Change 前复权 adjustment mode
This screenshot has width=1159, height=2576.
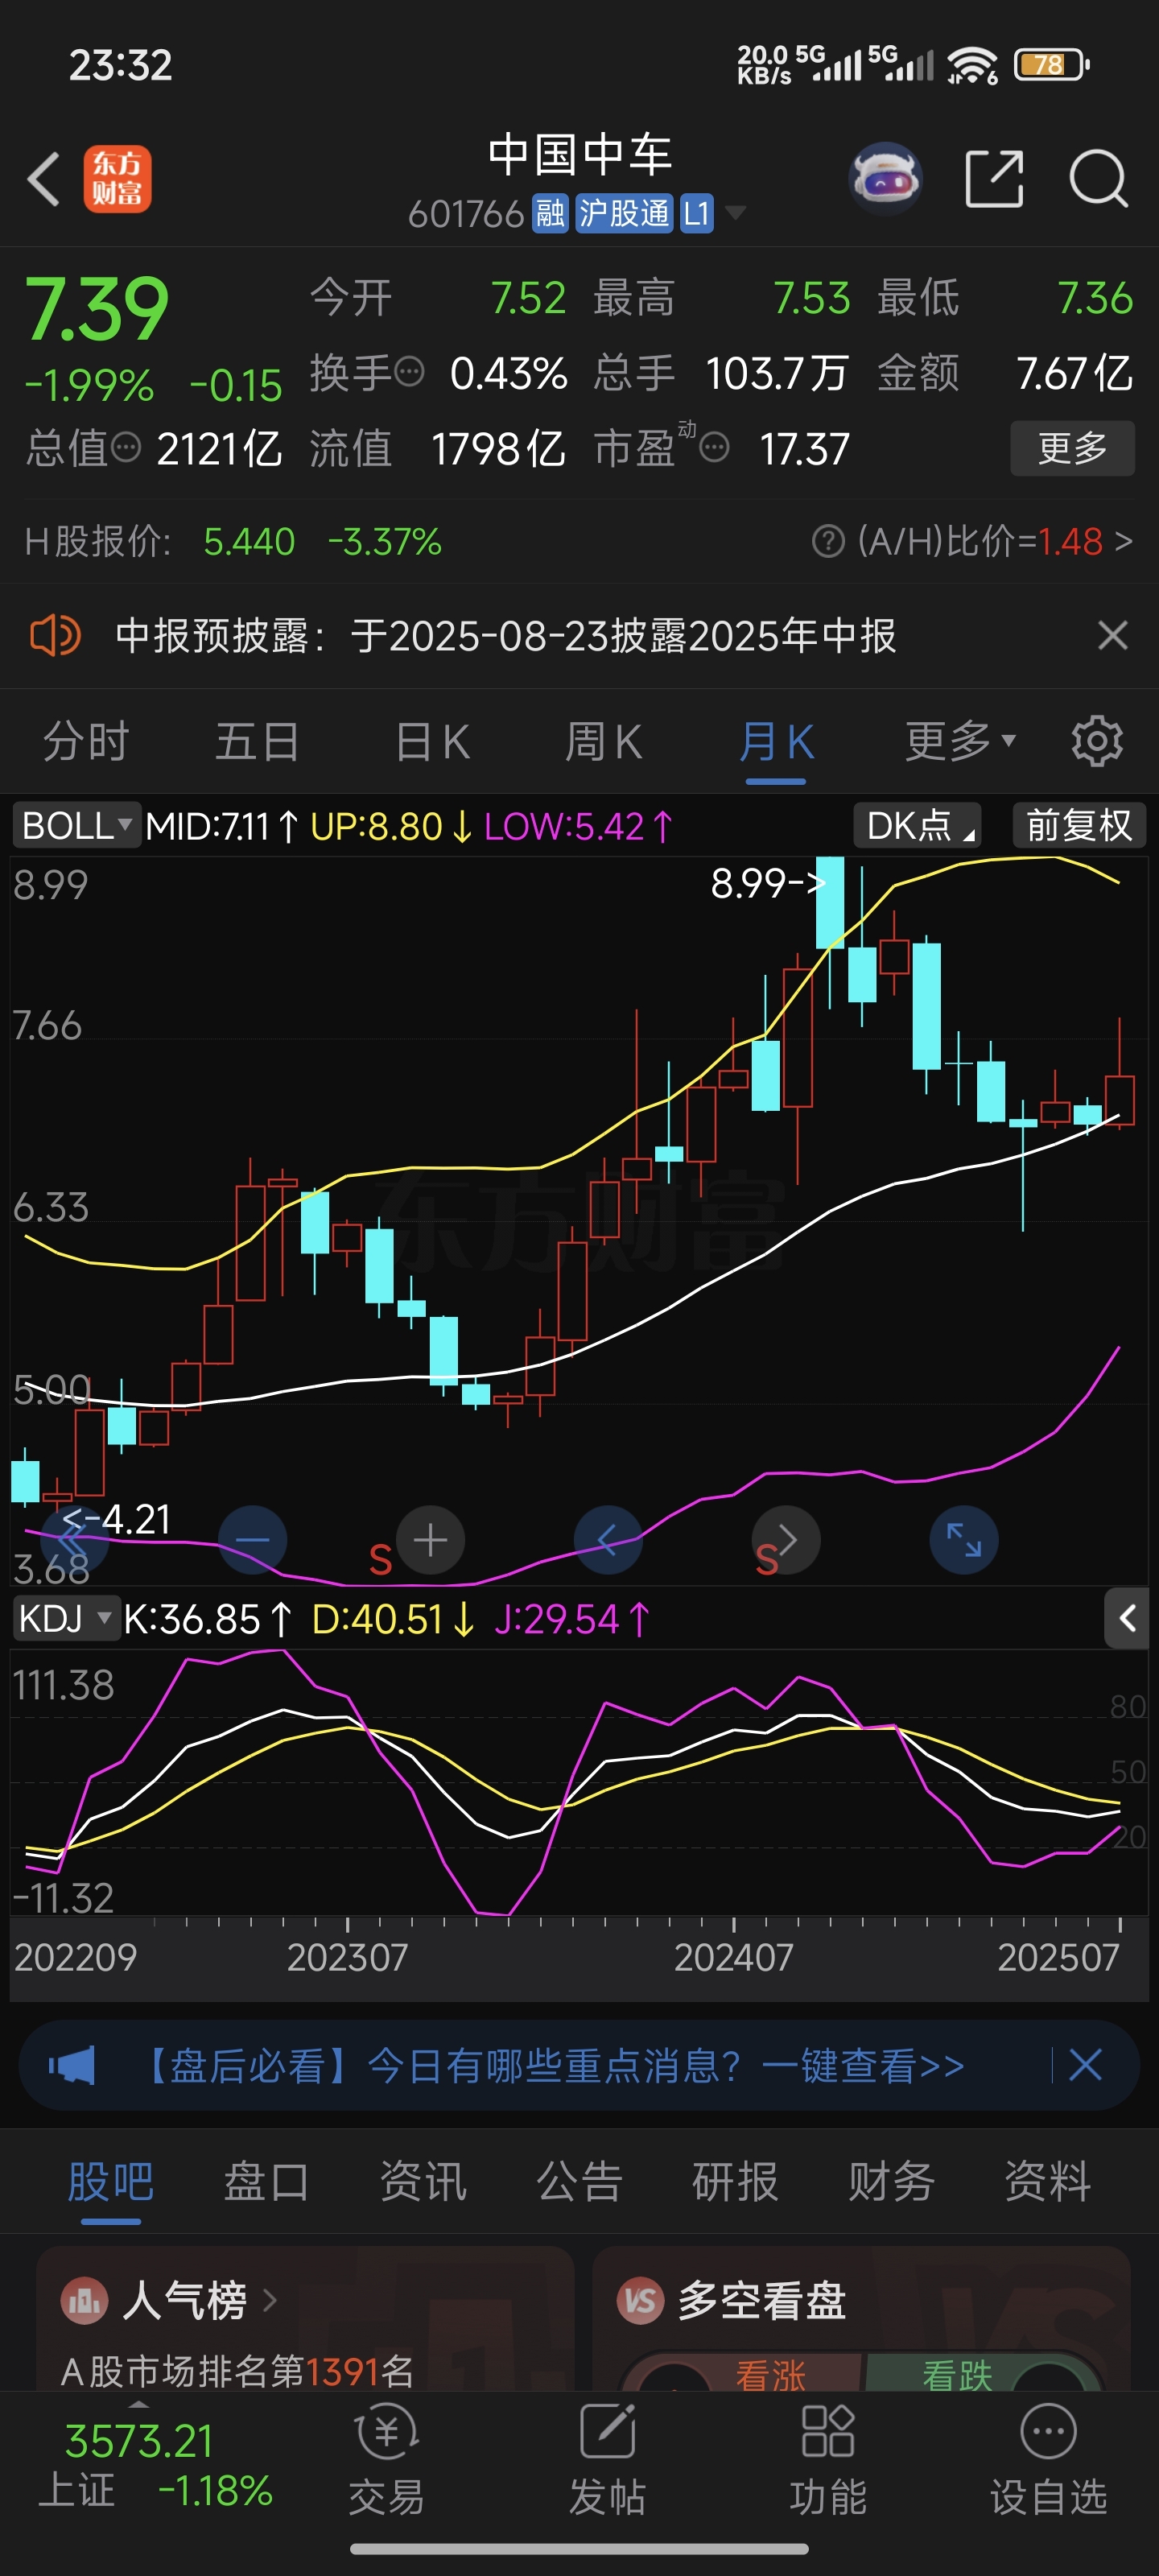(x=1079, y=826)
